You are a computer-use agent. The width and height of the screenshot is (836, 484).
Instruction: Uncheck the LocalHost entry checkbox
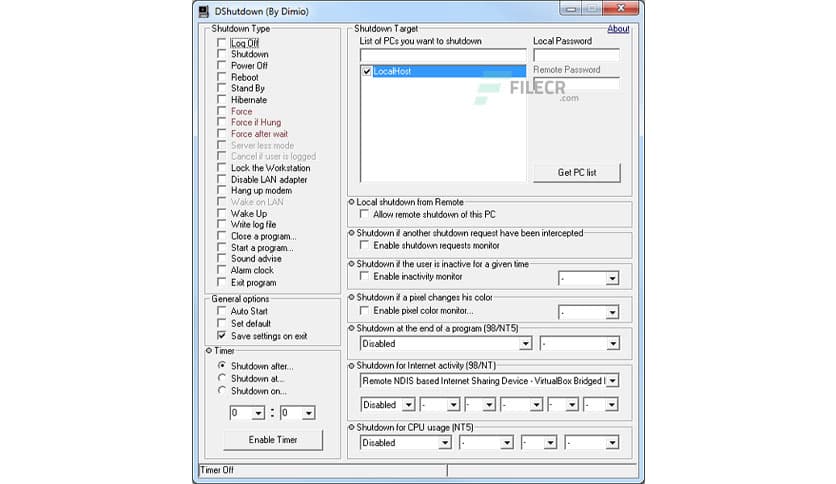[367, 71]
